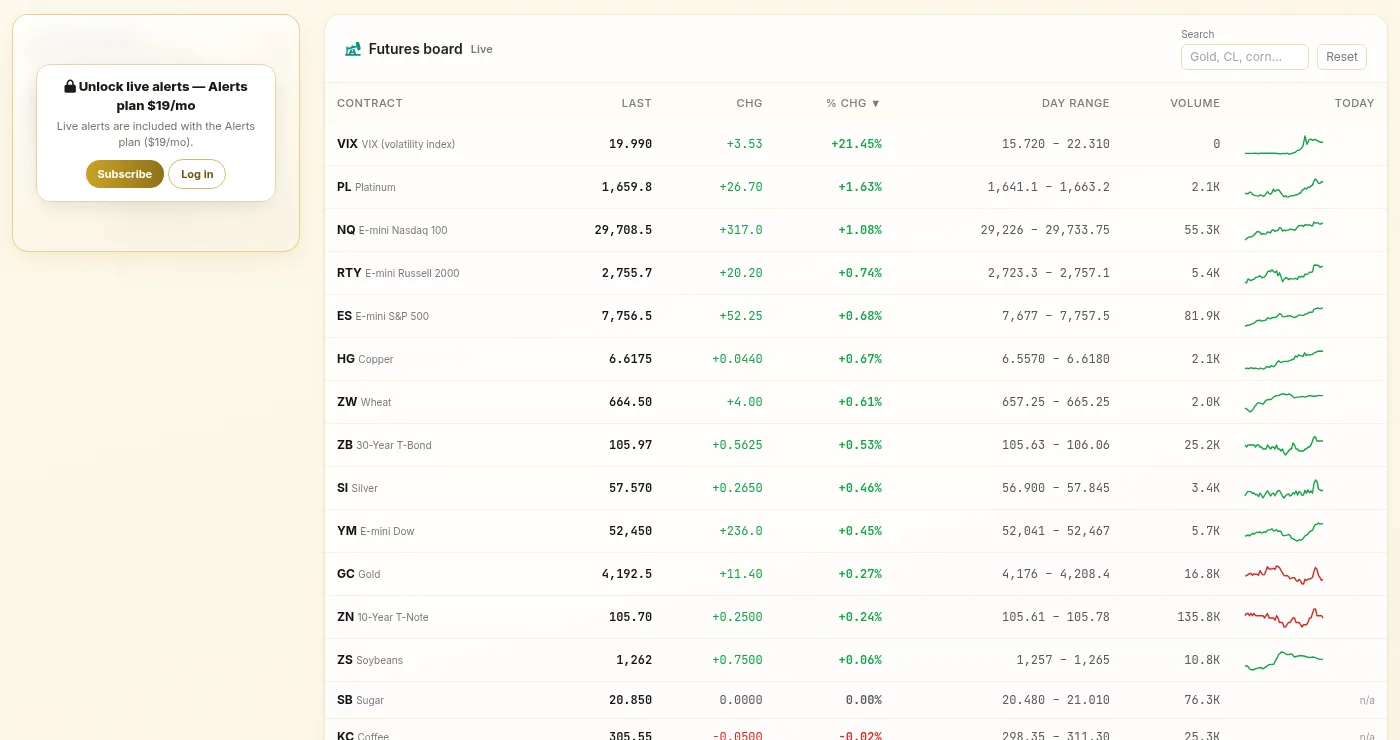Click the Live status label
Viewport: 1400px width, 740px height.
click(x=482, y=49)
